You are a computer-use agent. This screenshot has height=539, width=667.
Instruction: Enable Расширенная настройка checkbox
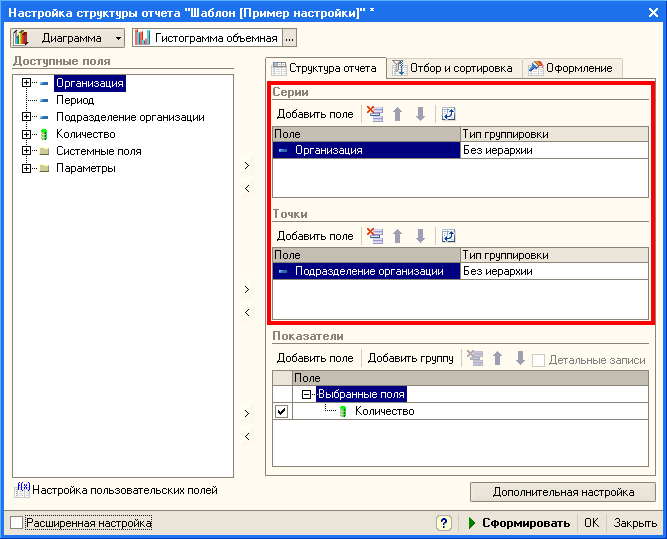(x=16, y=523)
